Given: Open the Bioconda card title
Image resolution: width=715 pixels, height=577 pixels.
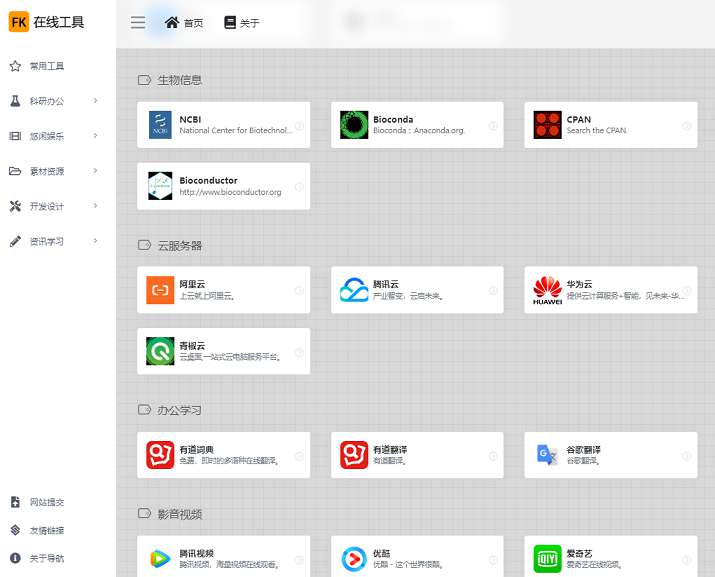Looking at the screenshot, I should pos(393,120).
